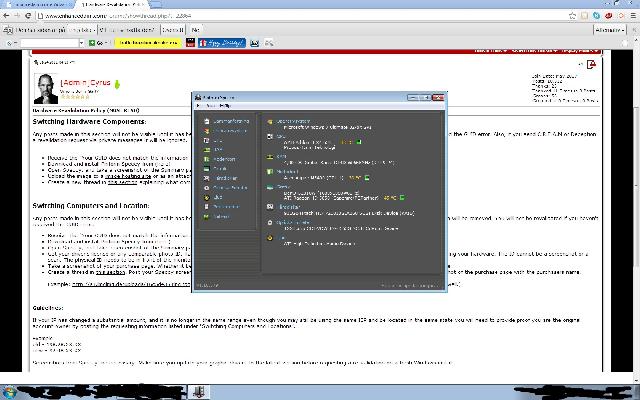Click Hard Drives heading in summary panel
The image size is (640, 400).
point(288,207)
